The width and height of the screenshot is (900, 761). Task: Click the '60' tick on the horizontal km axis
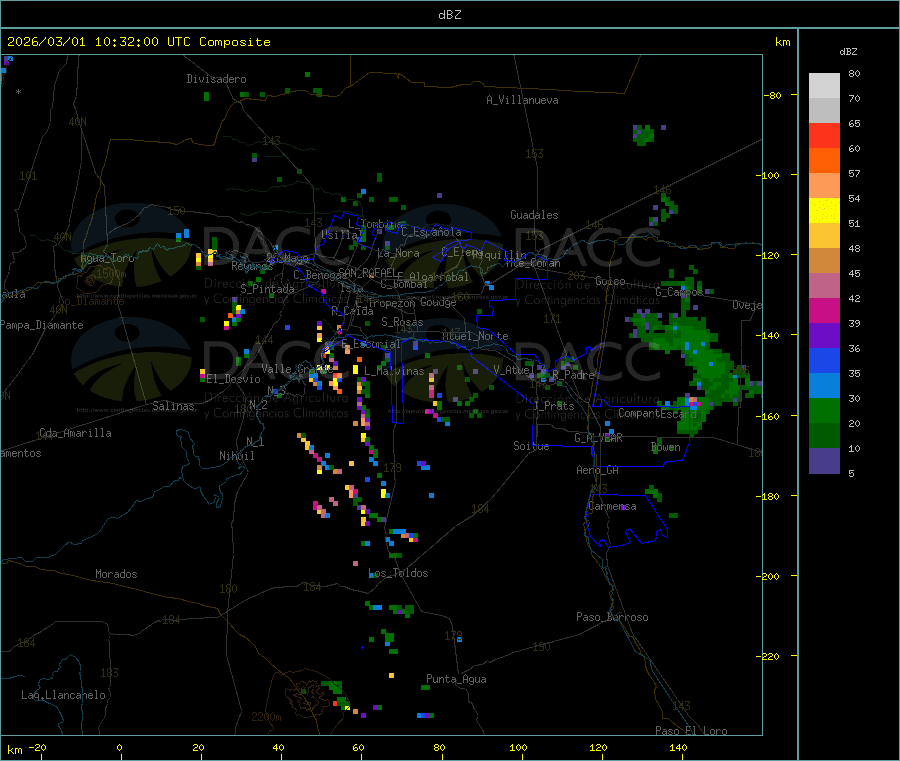point(358,747)
